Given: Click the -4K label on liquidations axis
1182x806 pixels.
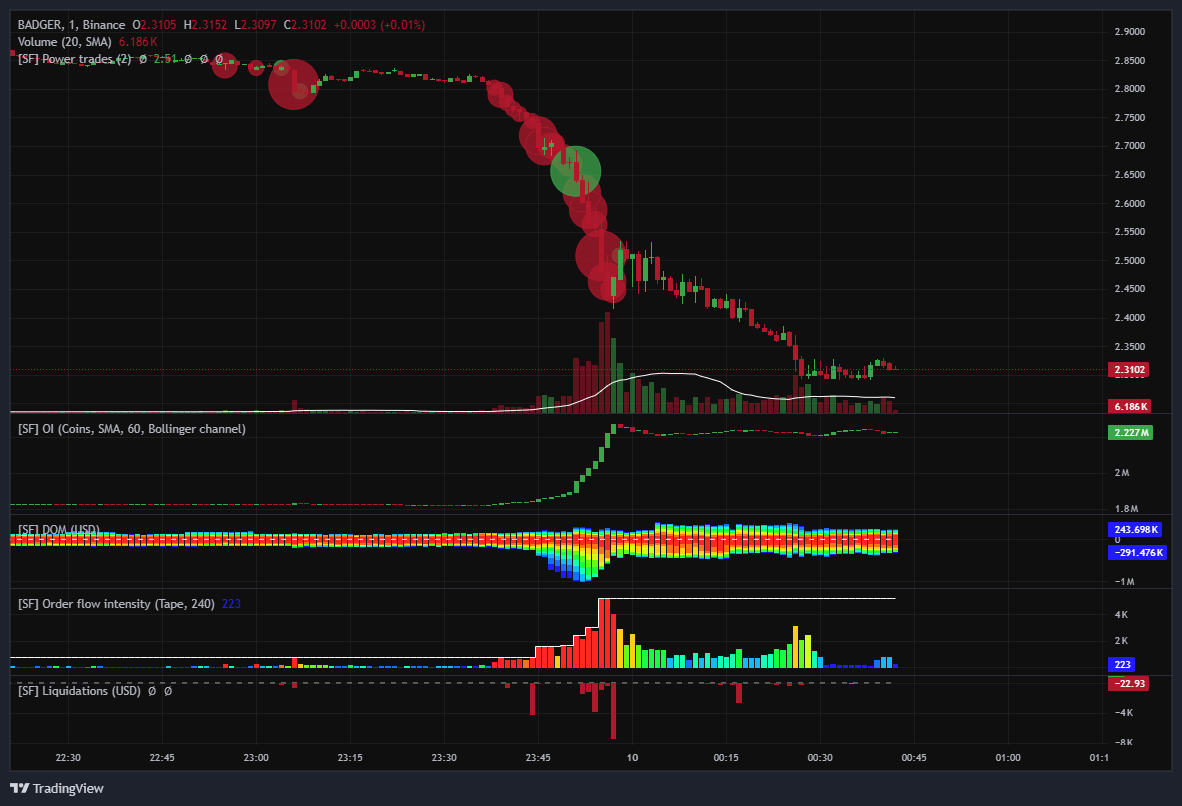Looking at the screenshot, I should [1123, 713].
